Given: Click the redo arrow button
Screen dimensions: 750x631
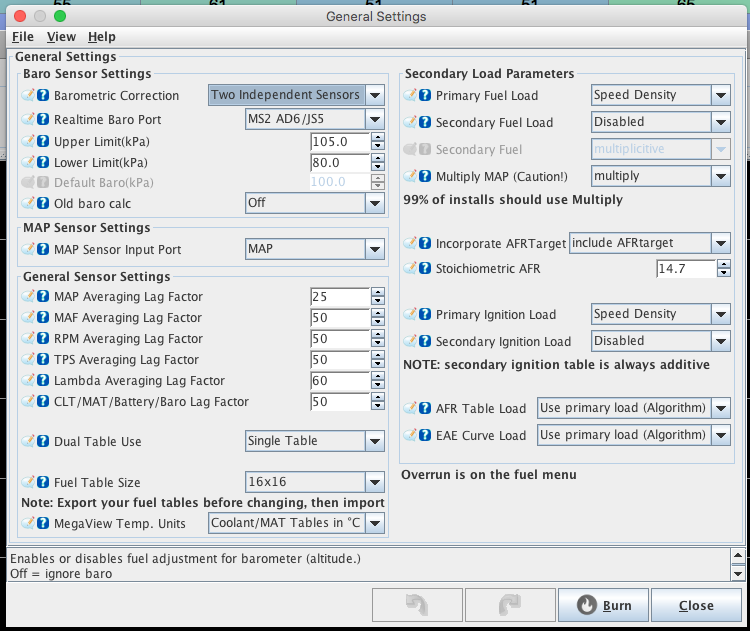Looking at the screenshot, I should pyautogui.click(x=509, y=605).
